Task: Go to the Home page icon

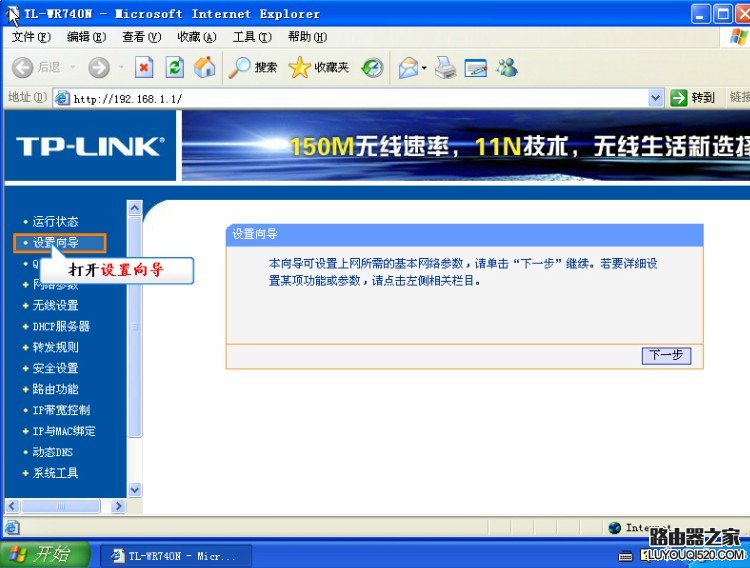Action: 205,67
